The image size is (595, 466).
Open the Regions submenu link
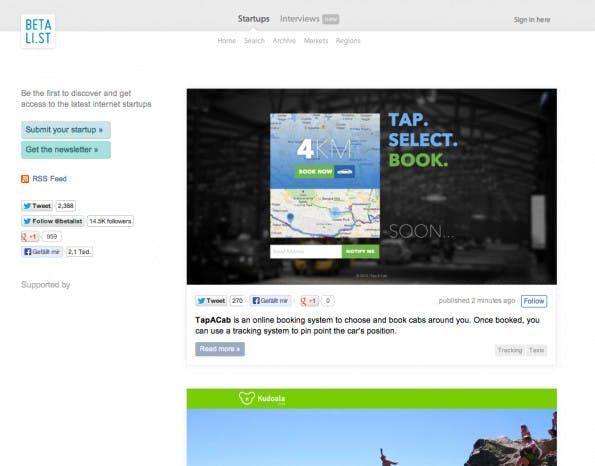pos(348,41)
